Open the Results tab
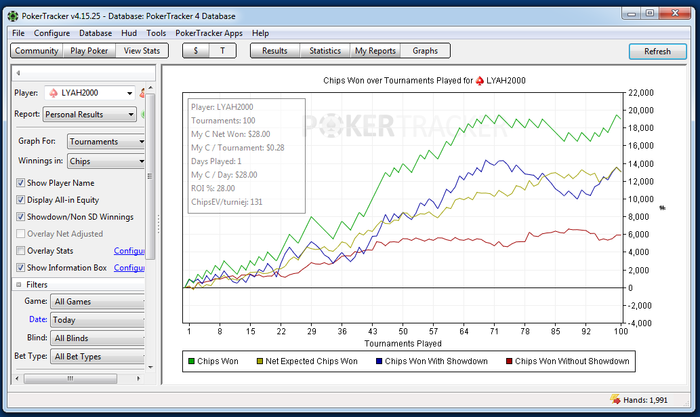 click(x=275, y=51)
